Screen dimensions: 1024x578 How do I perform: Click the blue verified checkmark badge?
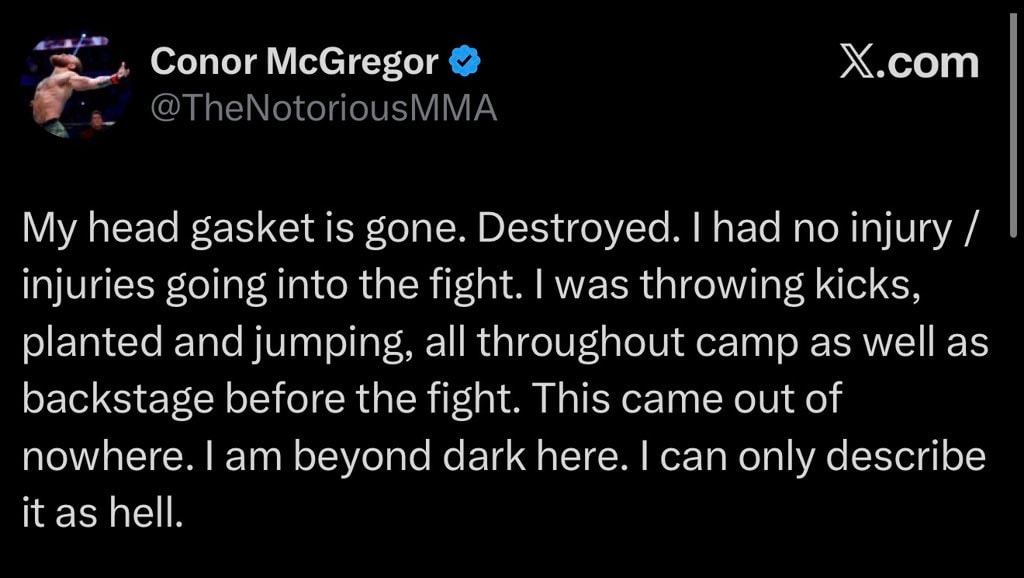[465, 62]
